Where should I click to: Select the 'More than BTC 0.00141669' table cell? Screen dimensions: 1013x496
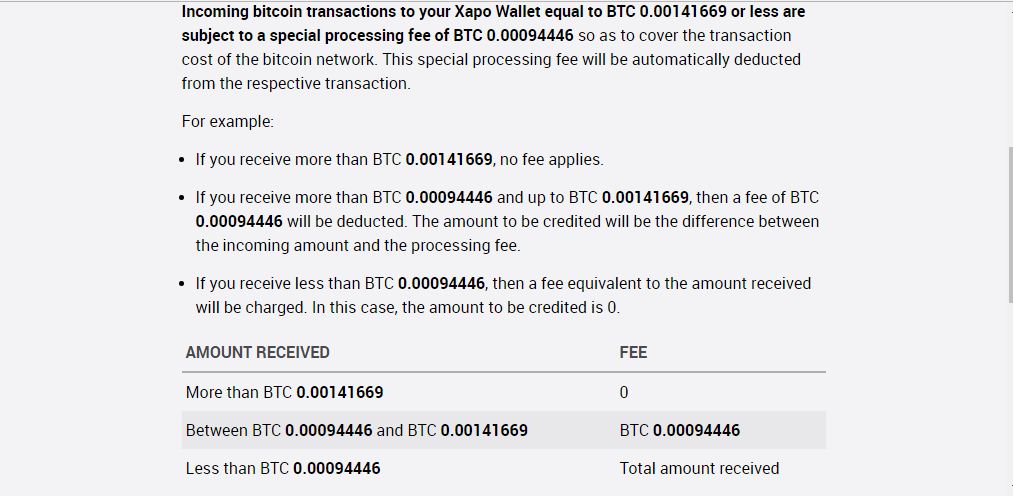coord(284,393)
